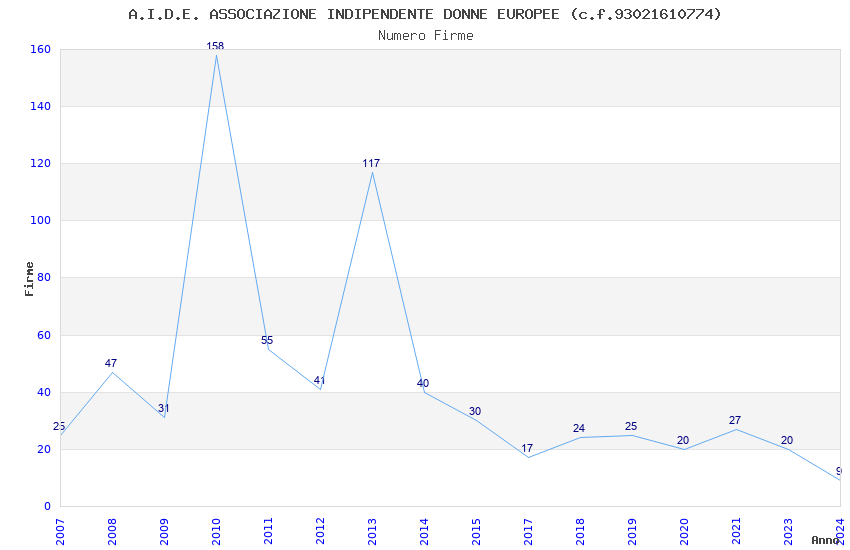
Task: Click the data label 55 for 2011
Action: point(267,340)
